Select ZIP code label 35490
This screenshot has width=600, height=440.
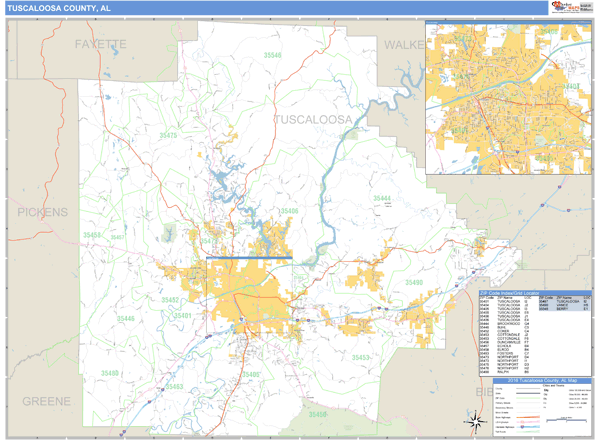[x=414, y=282]
